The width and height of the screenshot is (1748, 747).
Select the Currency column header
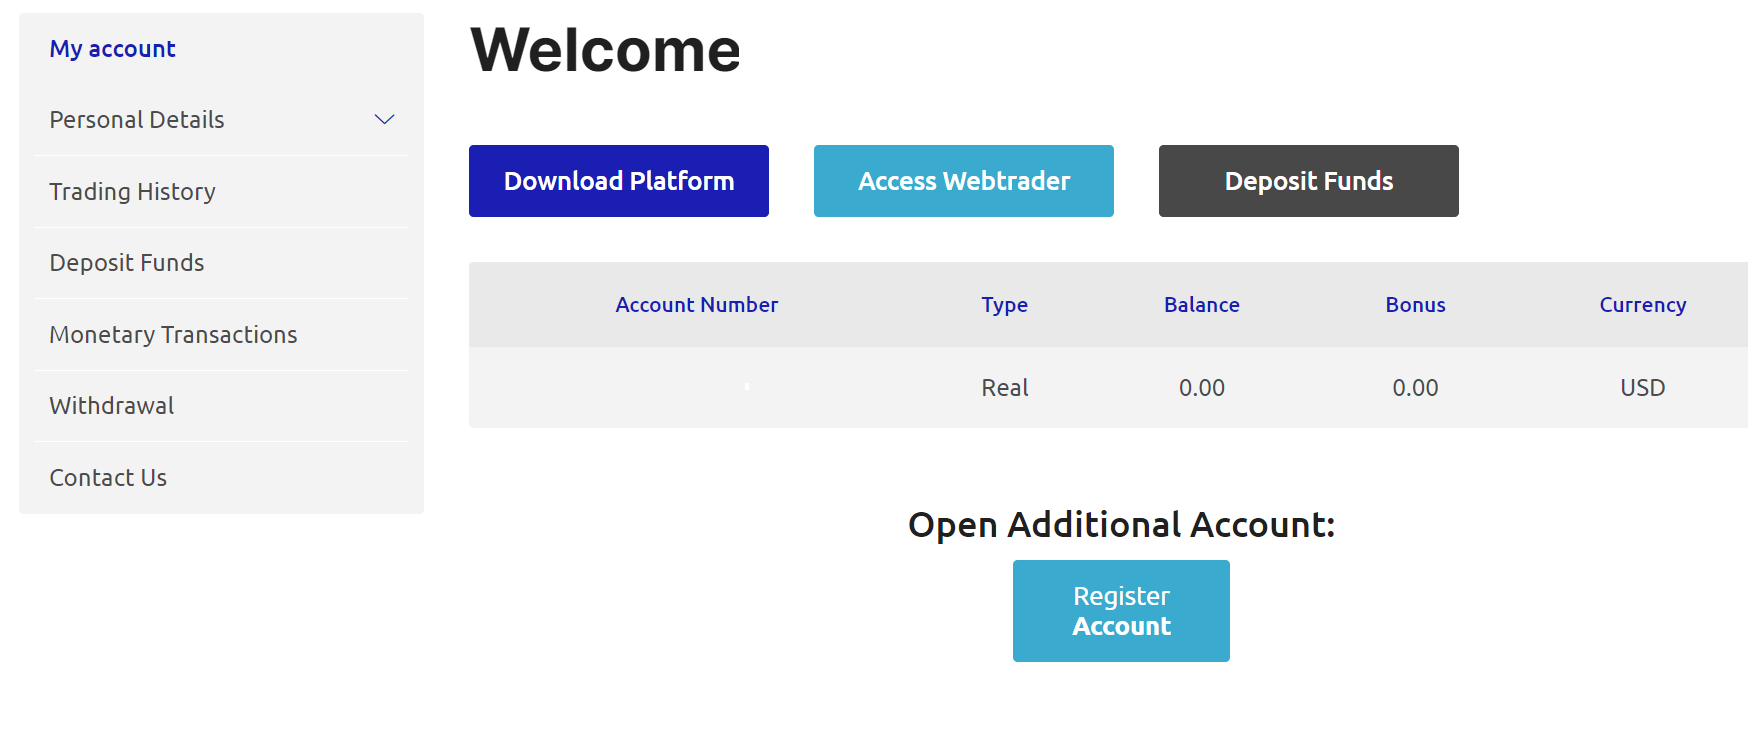click(1643, 305)
